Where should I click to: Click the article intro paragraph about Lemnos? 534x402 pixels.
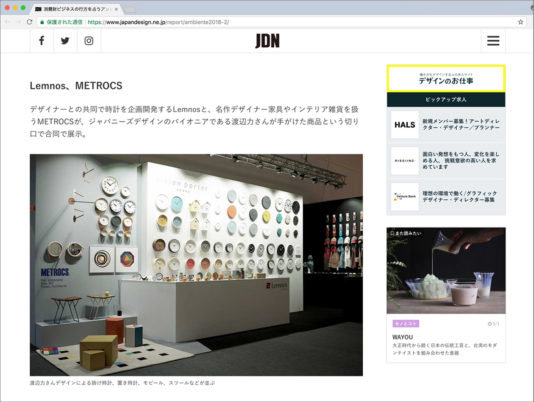click(x=194, y=122)
